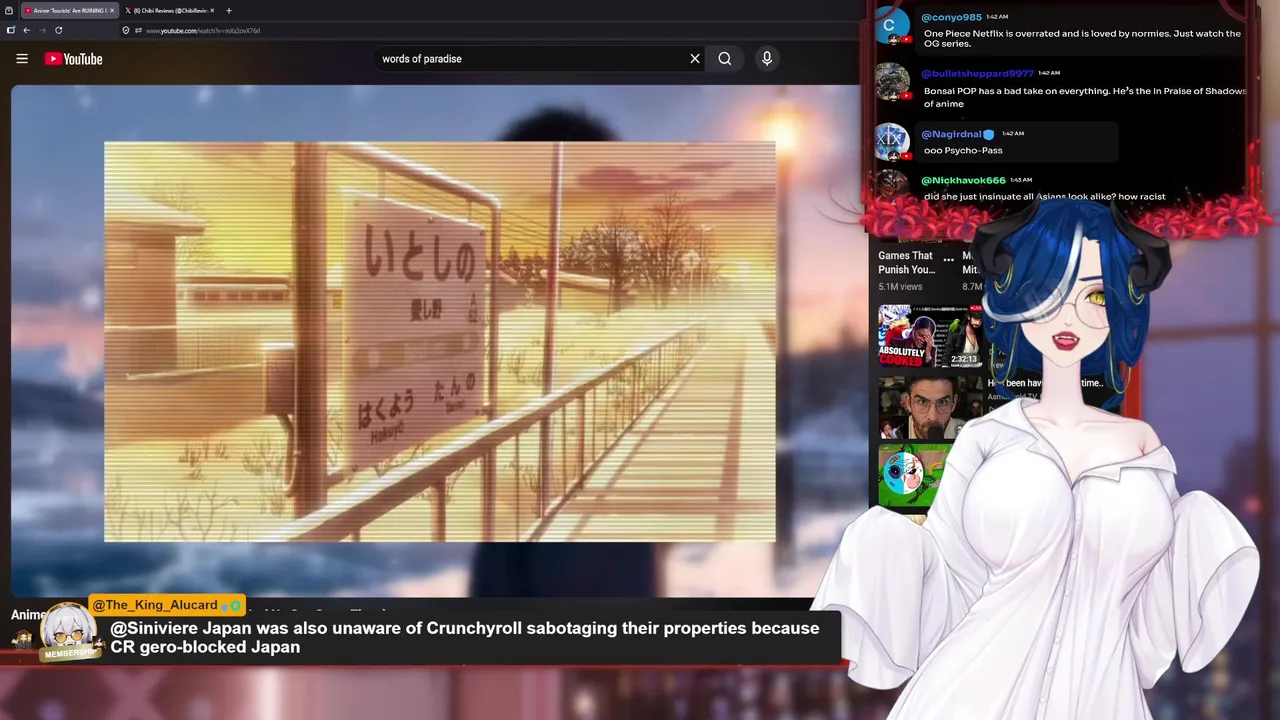
Task: Open site settings icon beside the URL
Action: click(x=138, y=30)
